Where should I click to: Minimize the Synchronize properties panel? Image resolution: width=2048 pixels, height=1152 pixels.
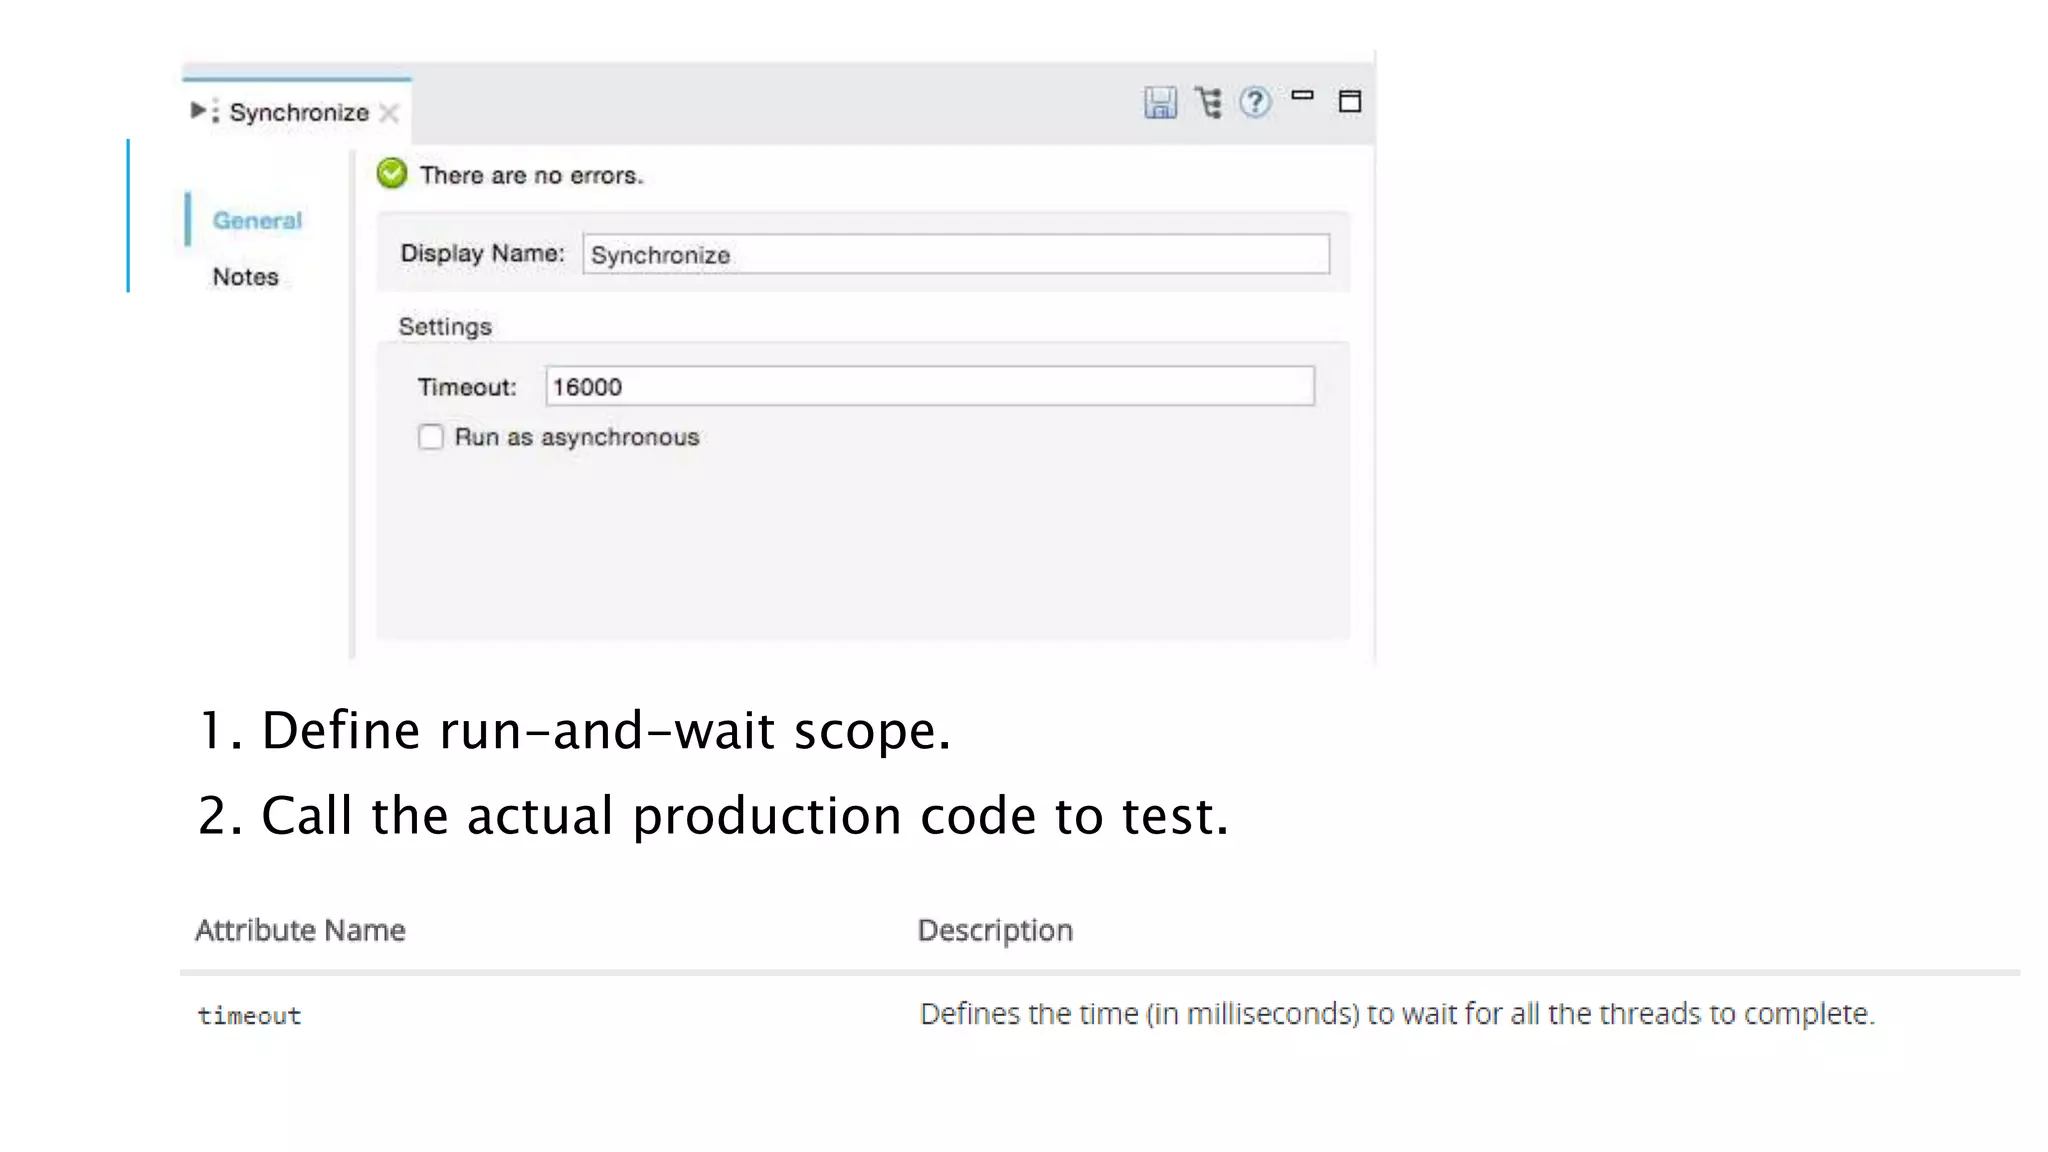[1302, 96]
